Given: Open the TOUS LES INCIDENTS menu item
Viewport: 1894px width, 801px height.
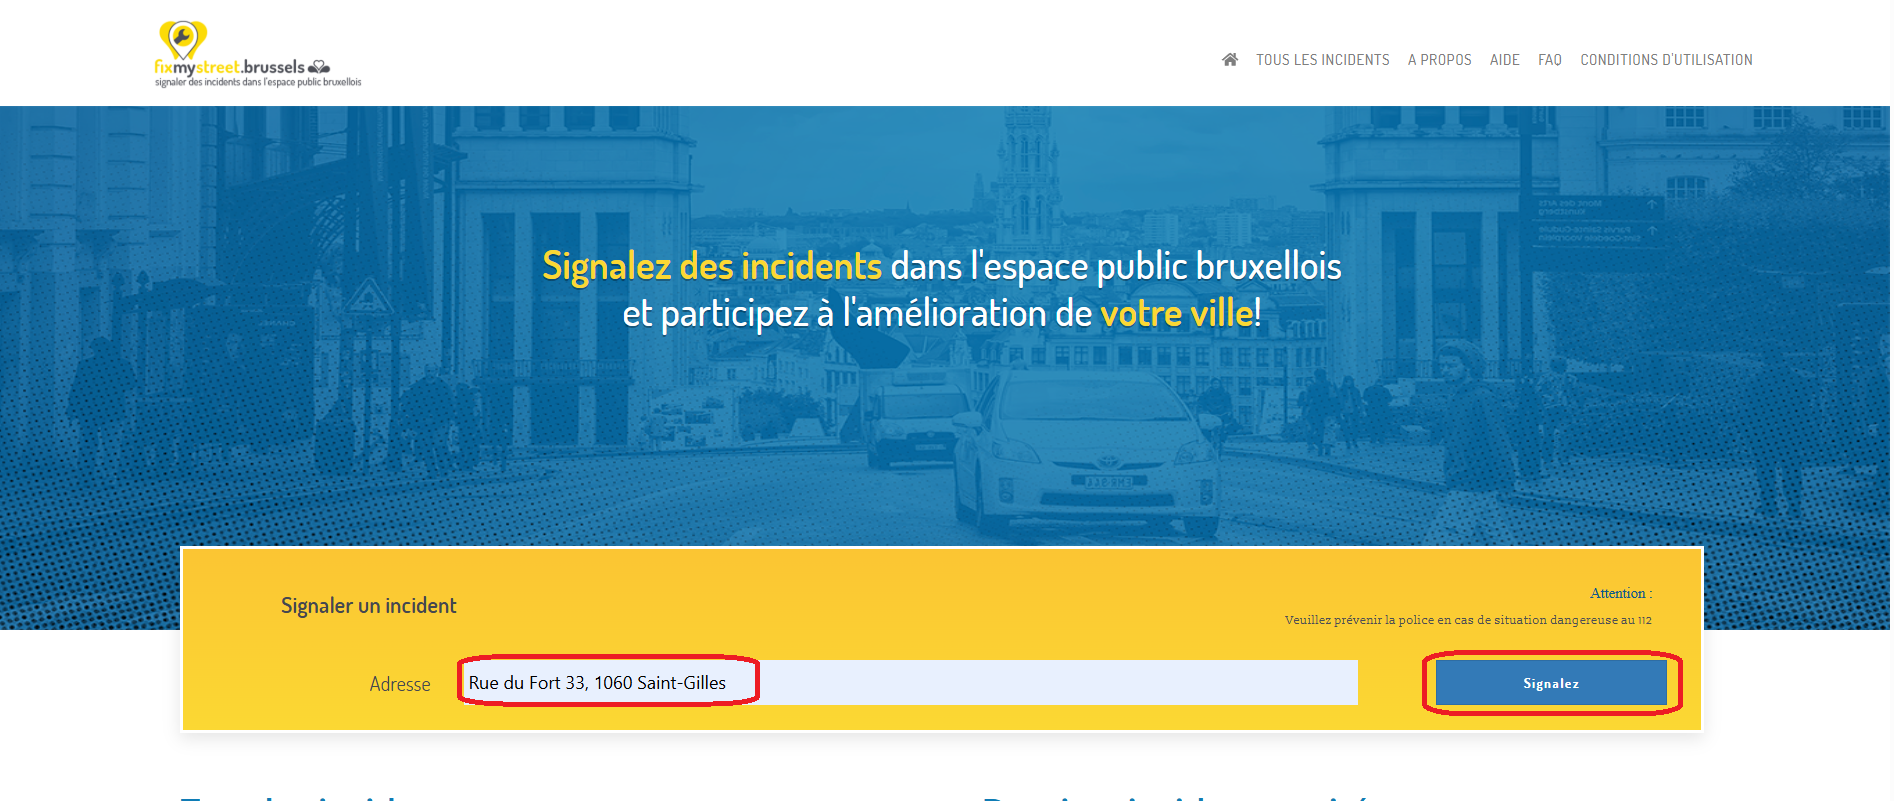Looking at the screenshot, I should point(1322,60).
